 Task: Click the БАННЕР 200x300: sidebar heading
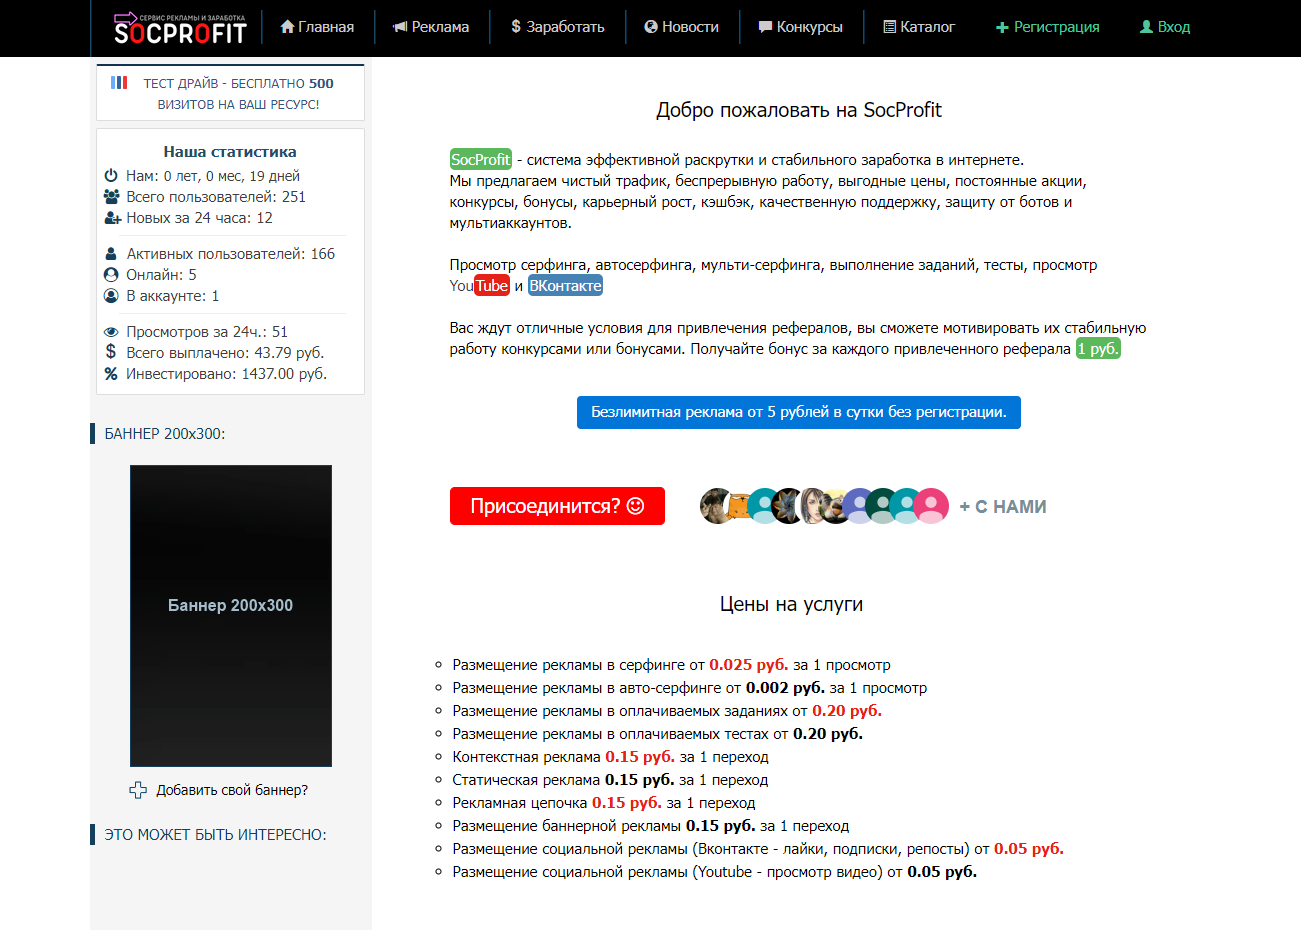165,434
